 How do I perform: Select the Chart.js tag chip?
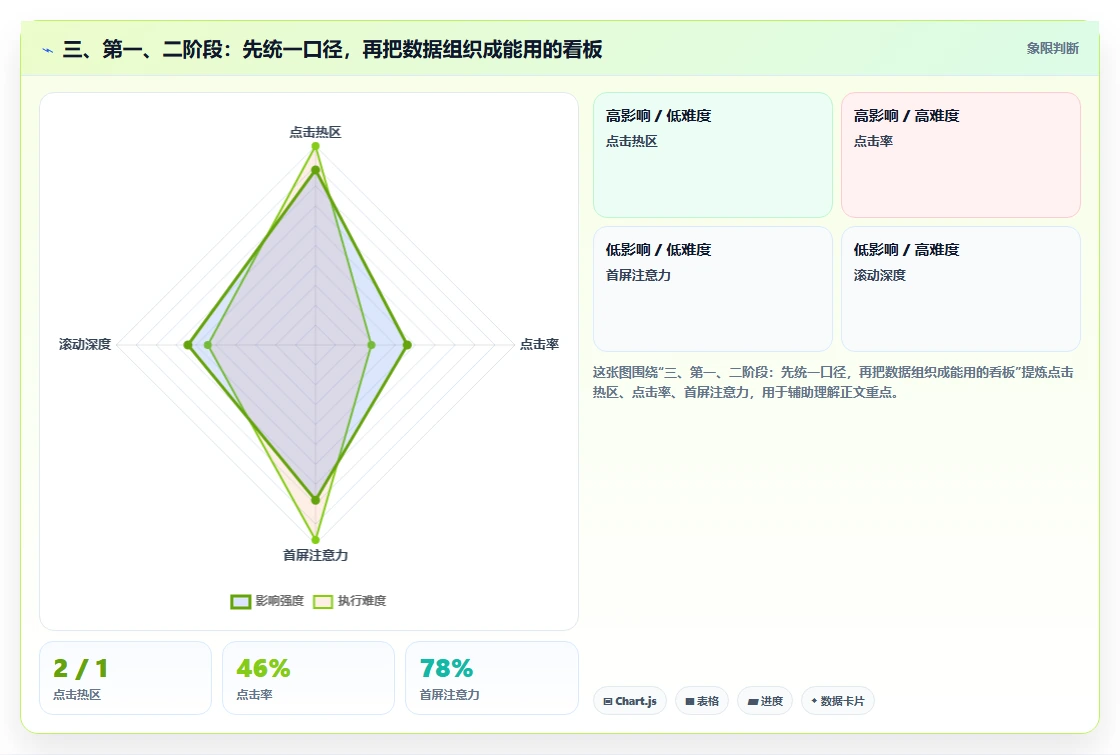coord(630,701)
